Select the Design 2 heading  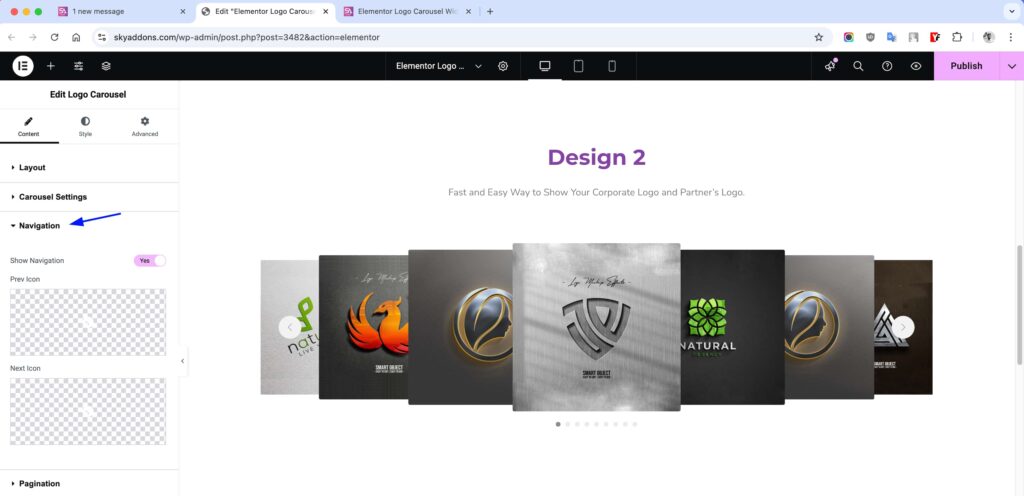click(596, 157)
